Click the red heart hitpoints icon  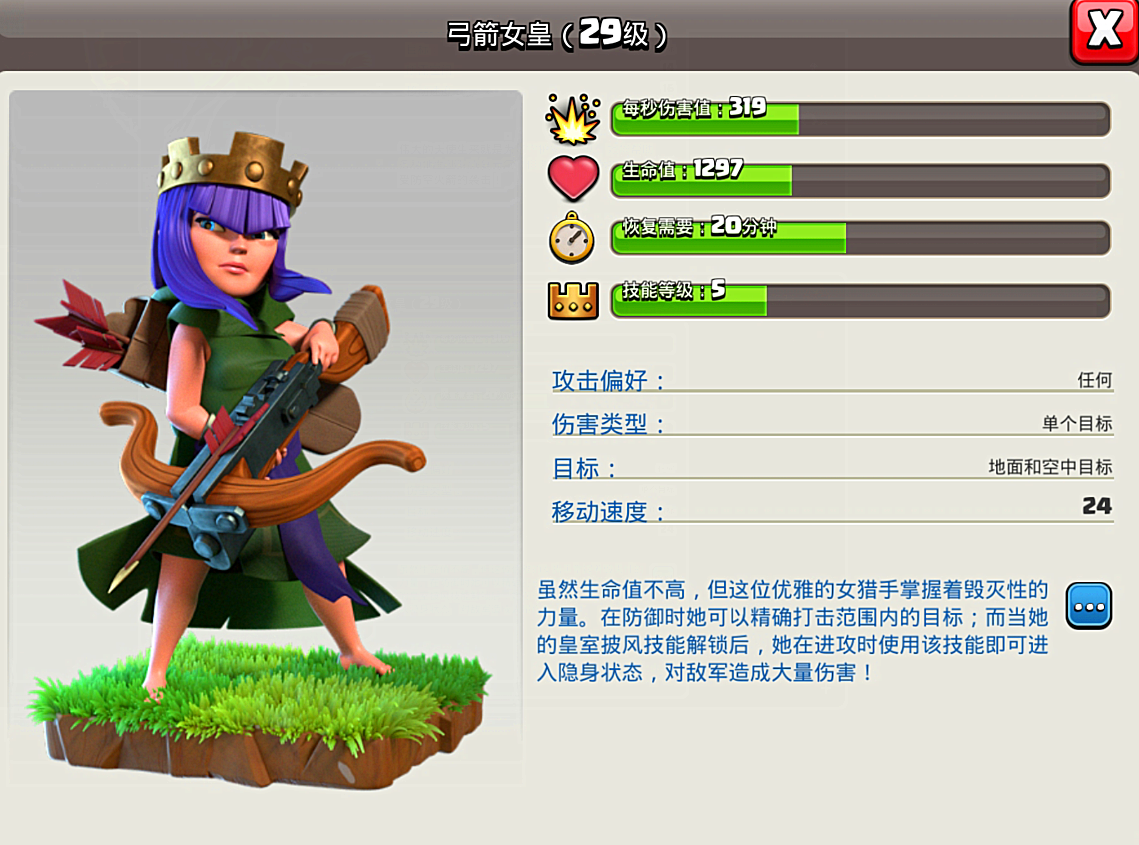pyautogui.click(x=573, y=178)
